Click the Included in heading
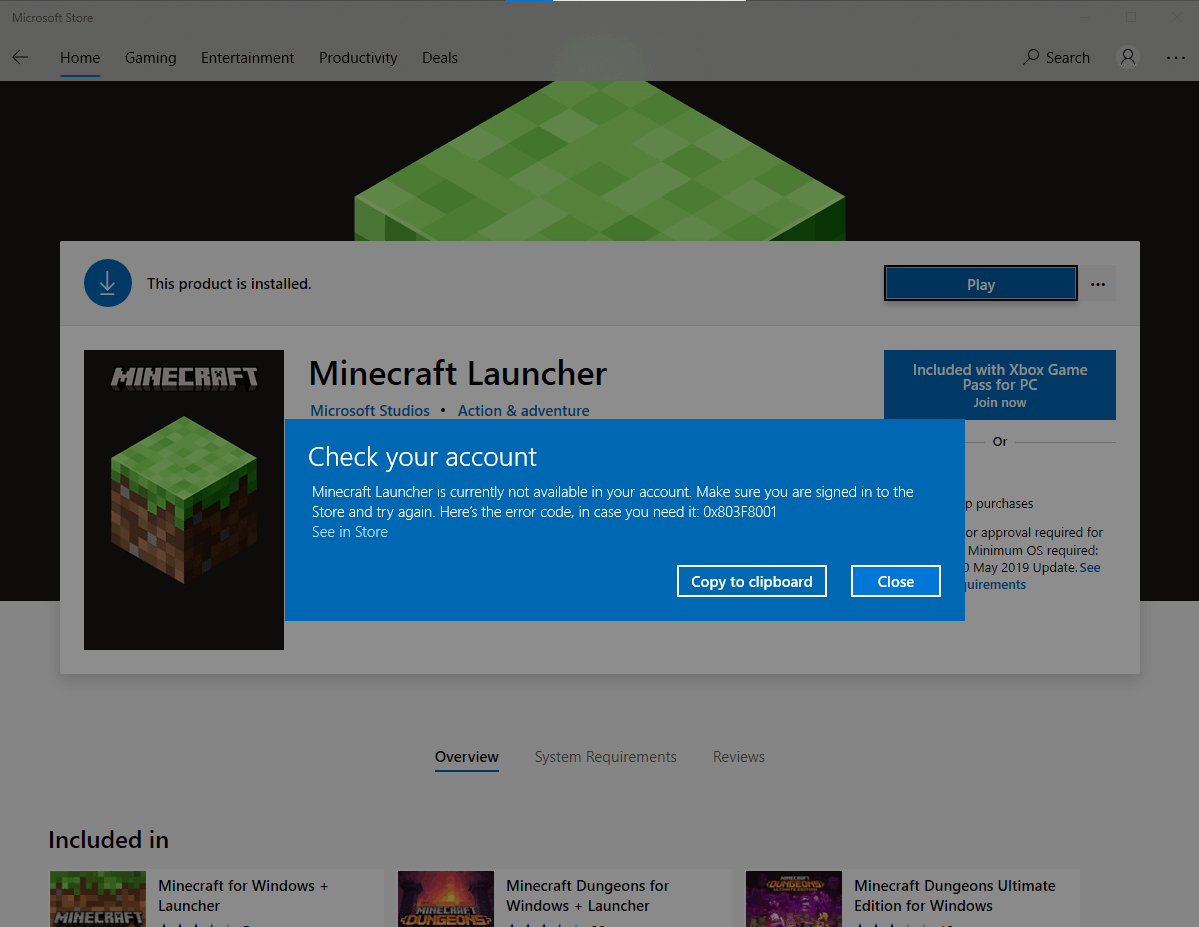 click(109, 840)
